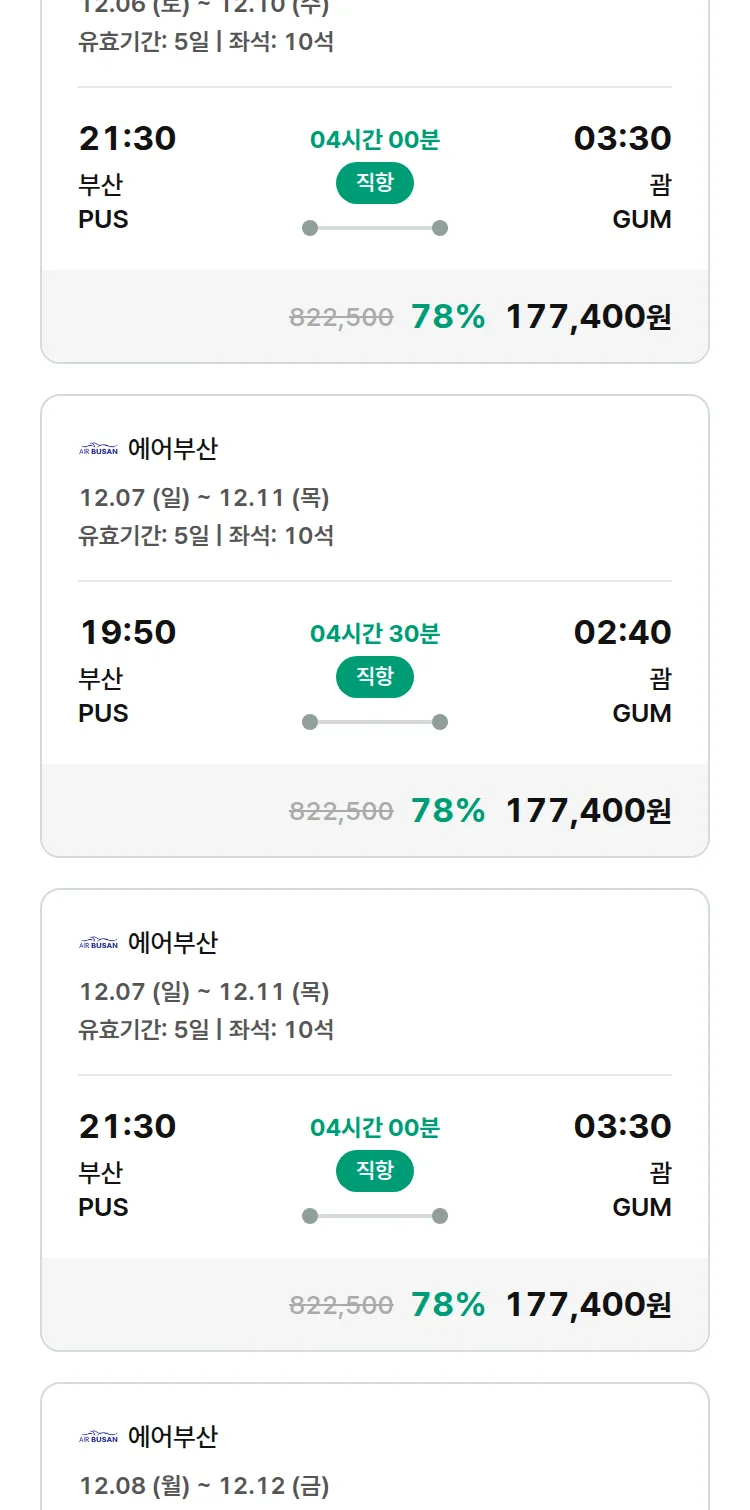
Task: Tap the 직항 badge on the topmost flight card
Action: pyautogui.click(x=374, y=183)
